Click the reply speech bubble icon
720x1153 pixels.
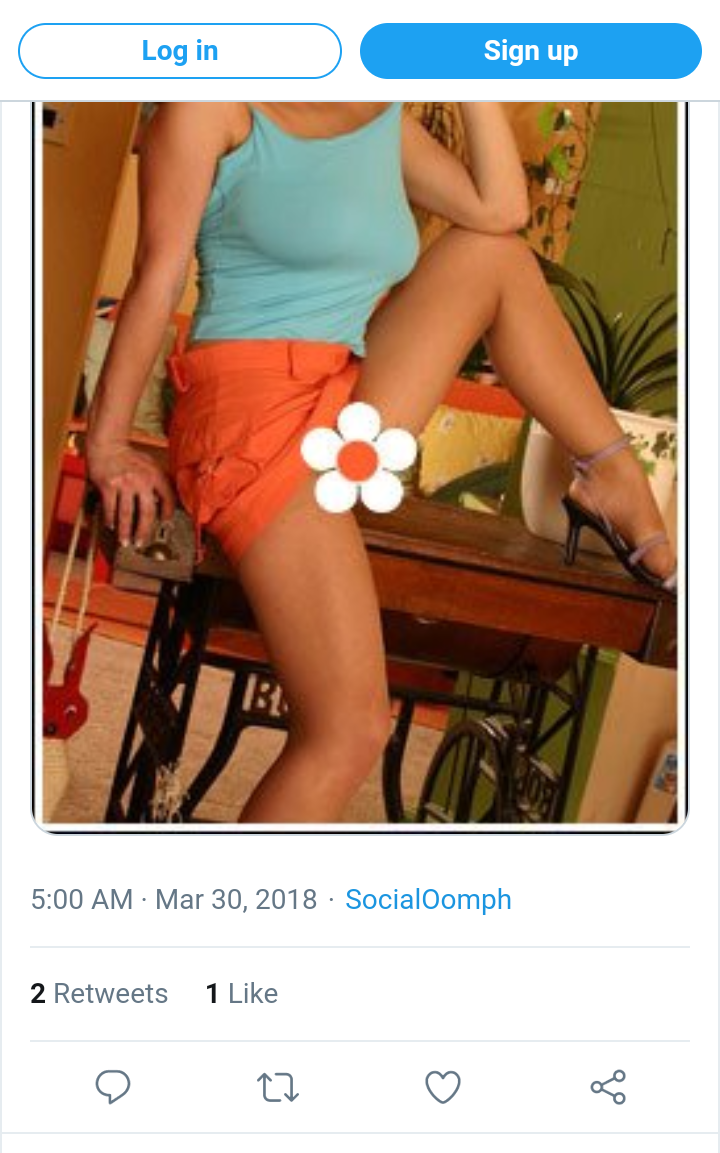point(113,1086)
